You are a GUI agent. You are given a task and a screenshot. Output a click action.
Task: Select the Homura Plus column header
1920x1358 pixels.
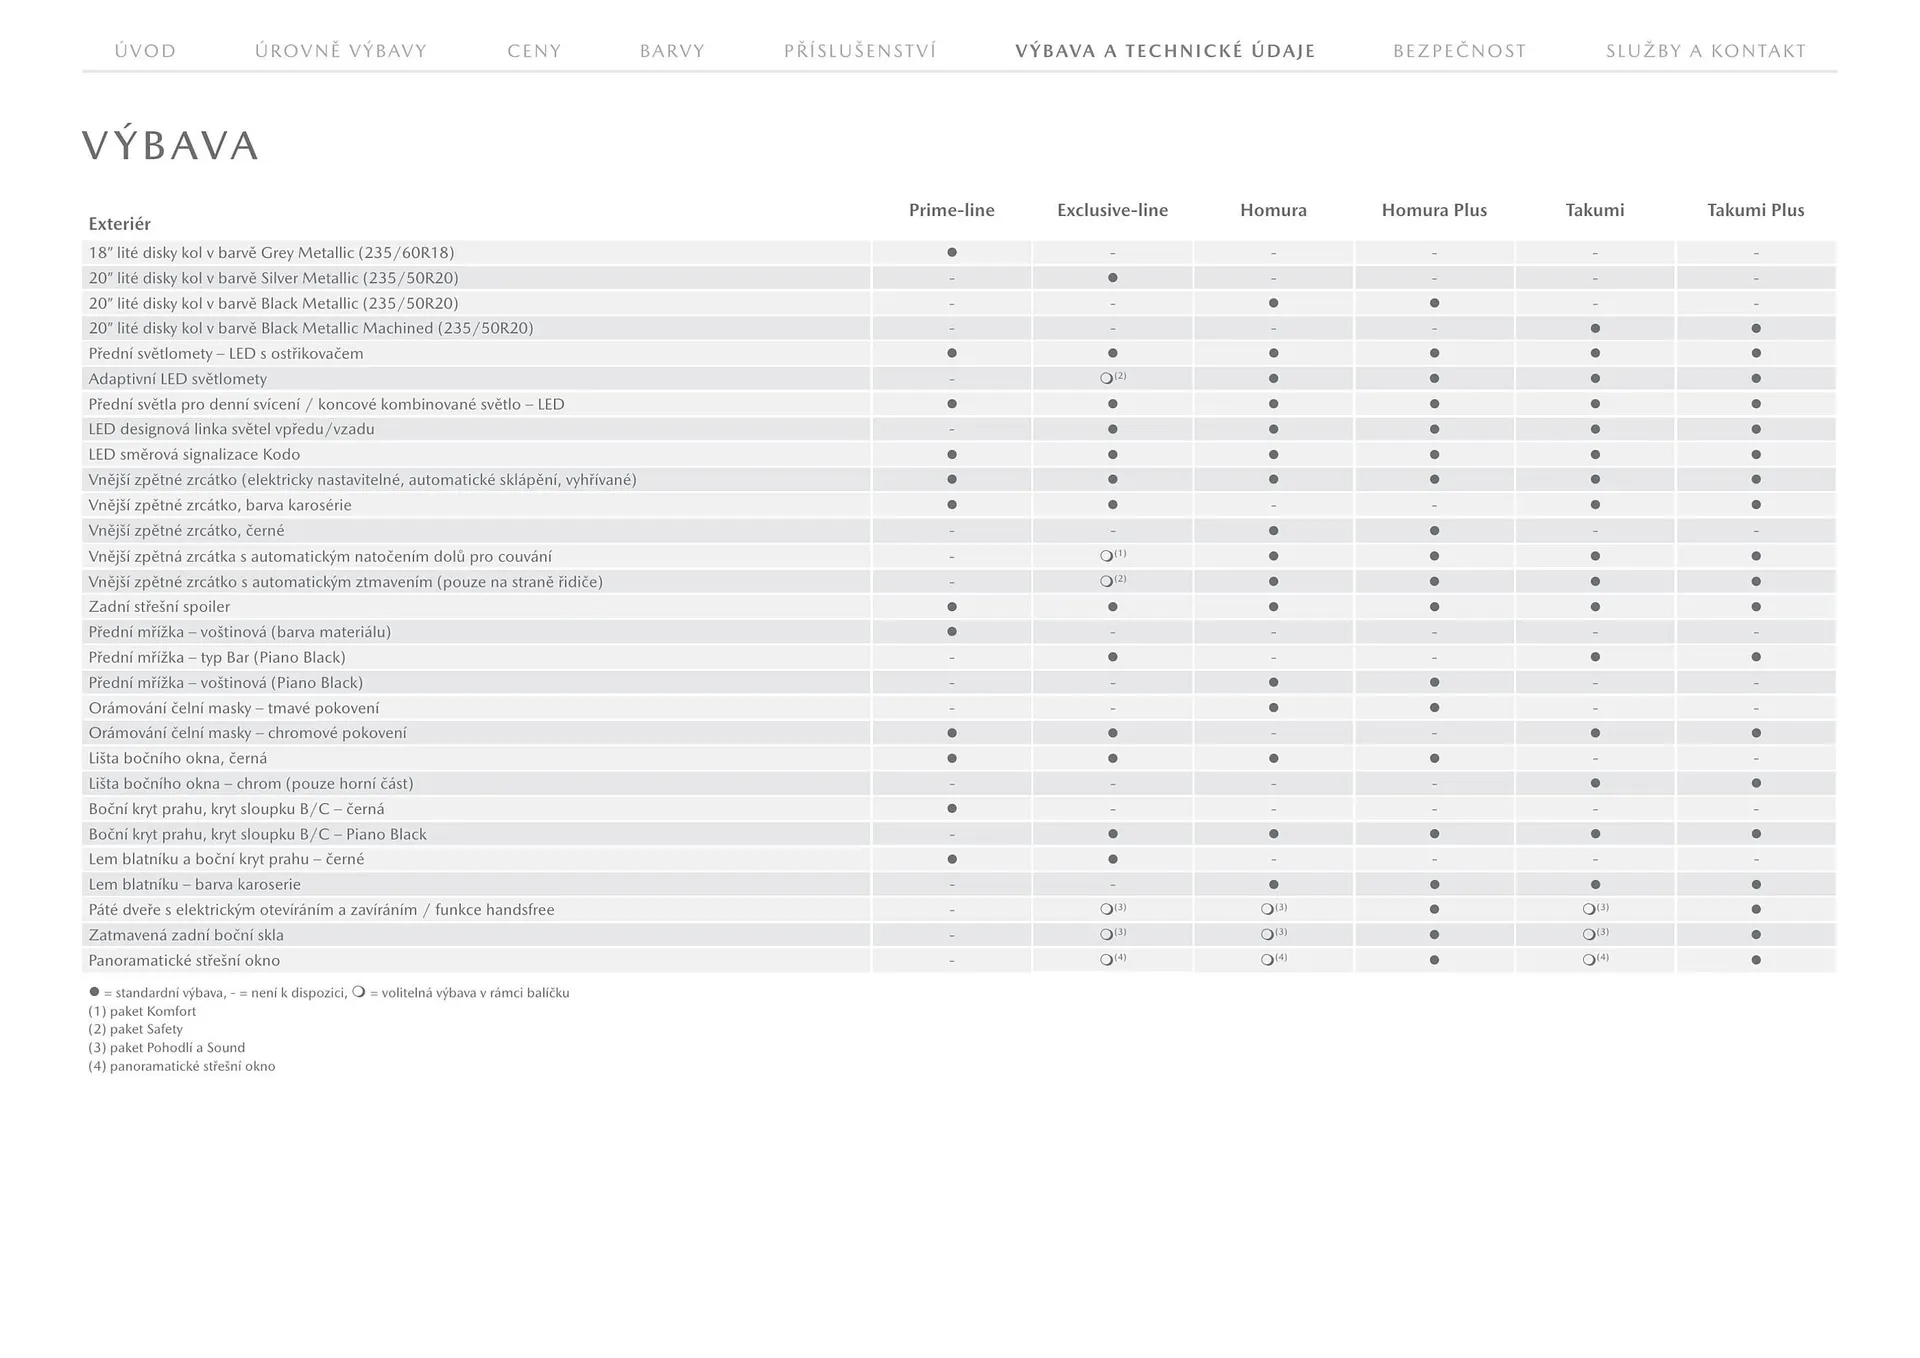(1434, 210)
